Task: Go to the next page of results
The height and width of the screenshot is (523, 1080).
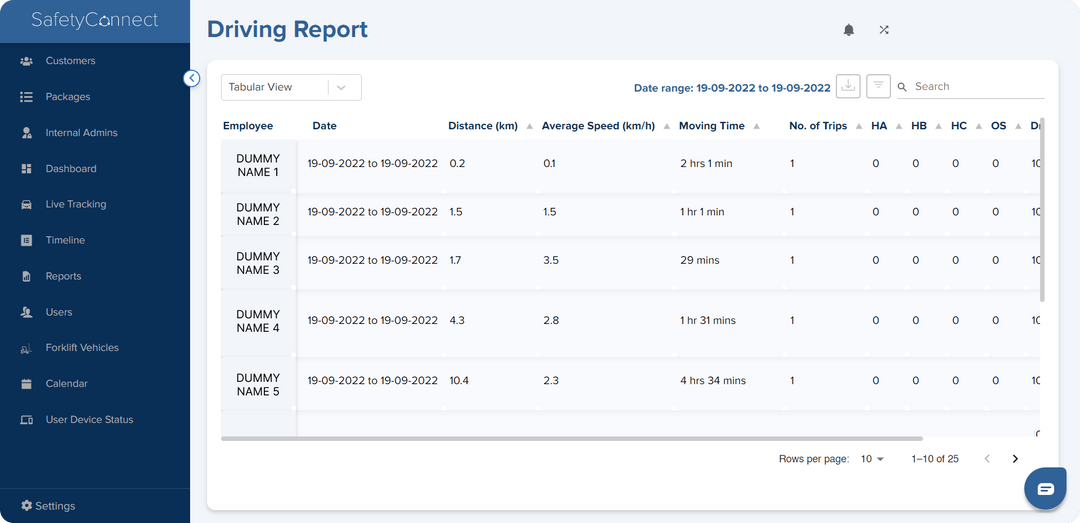Action: click(1015, 459)
